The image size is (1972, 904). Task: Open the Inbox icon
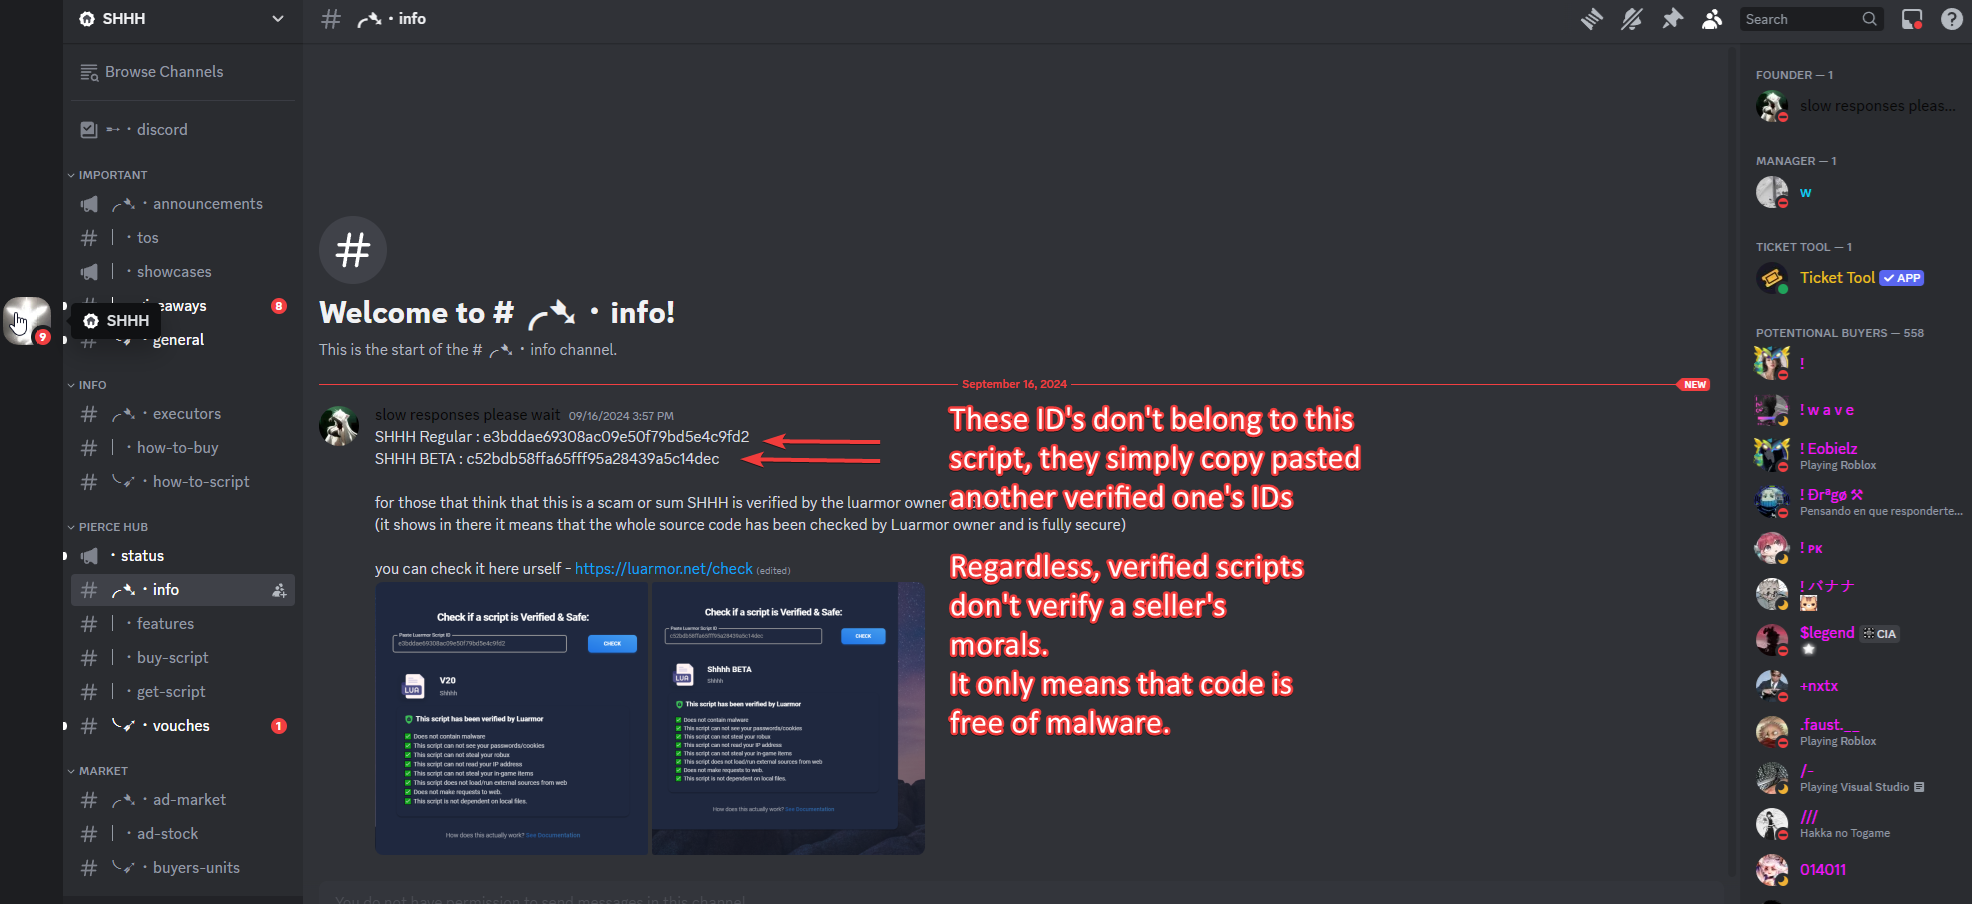coord(1912,19)
